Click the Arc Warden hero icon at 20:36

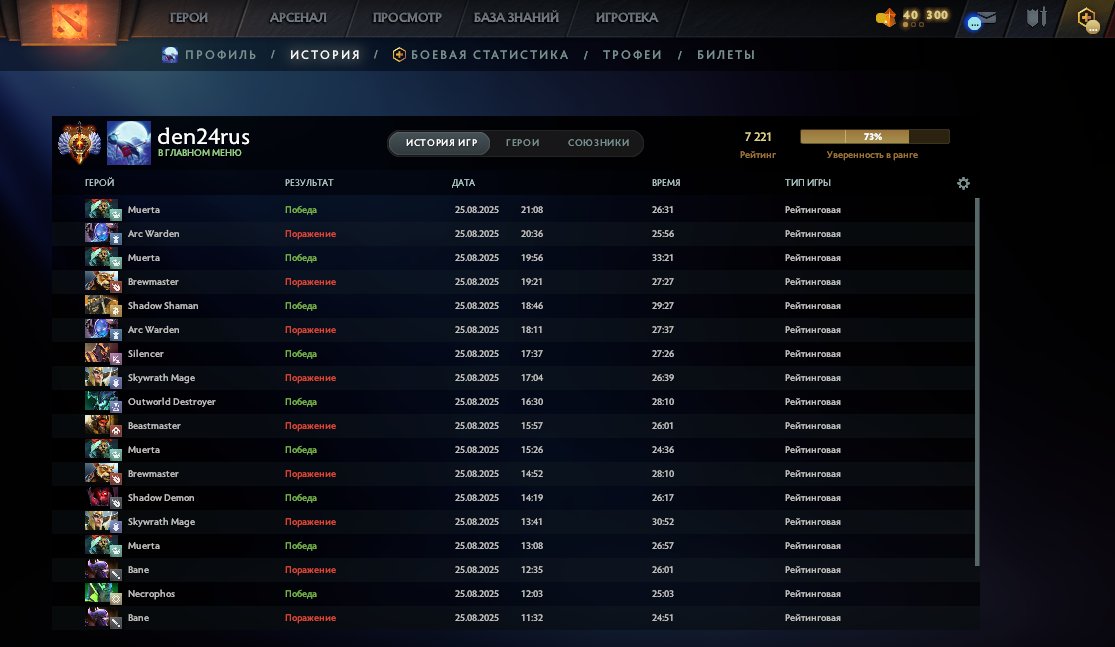(102, 234)
